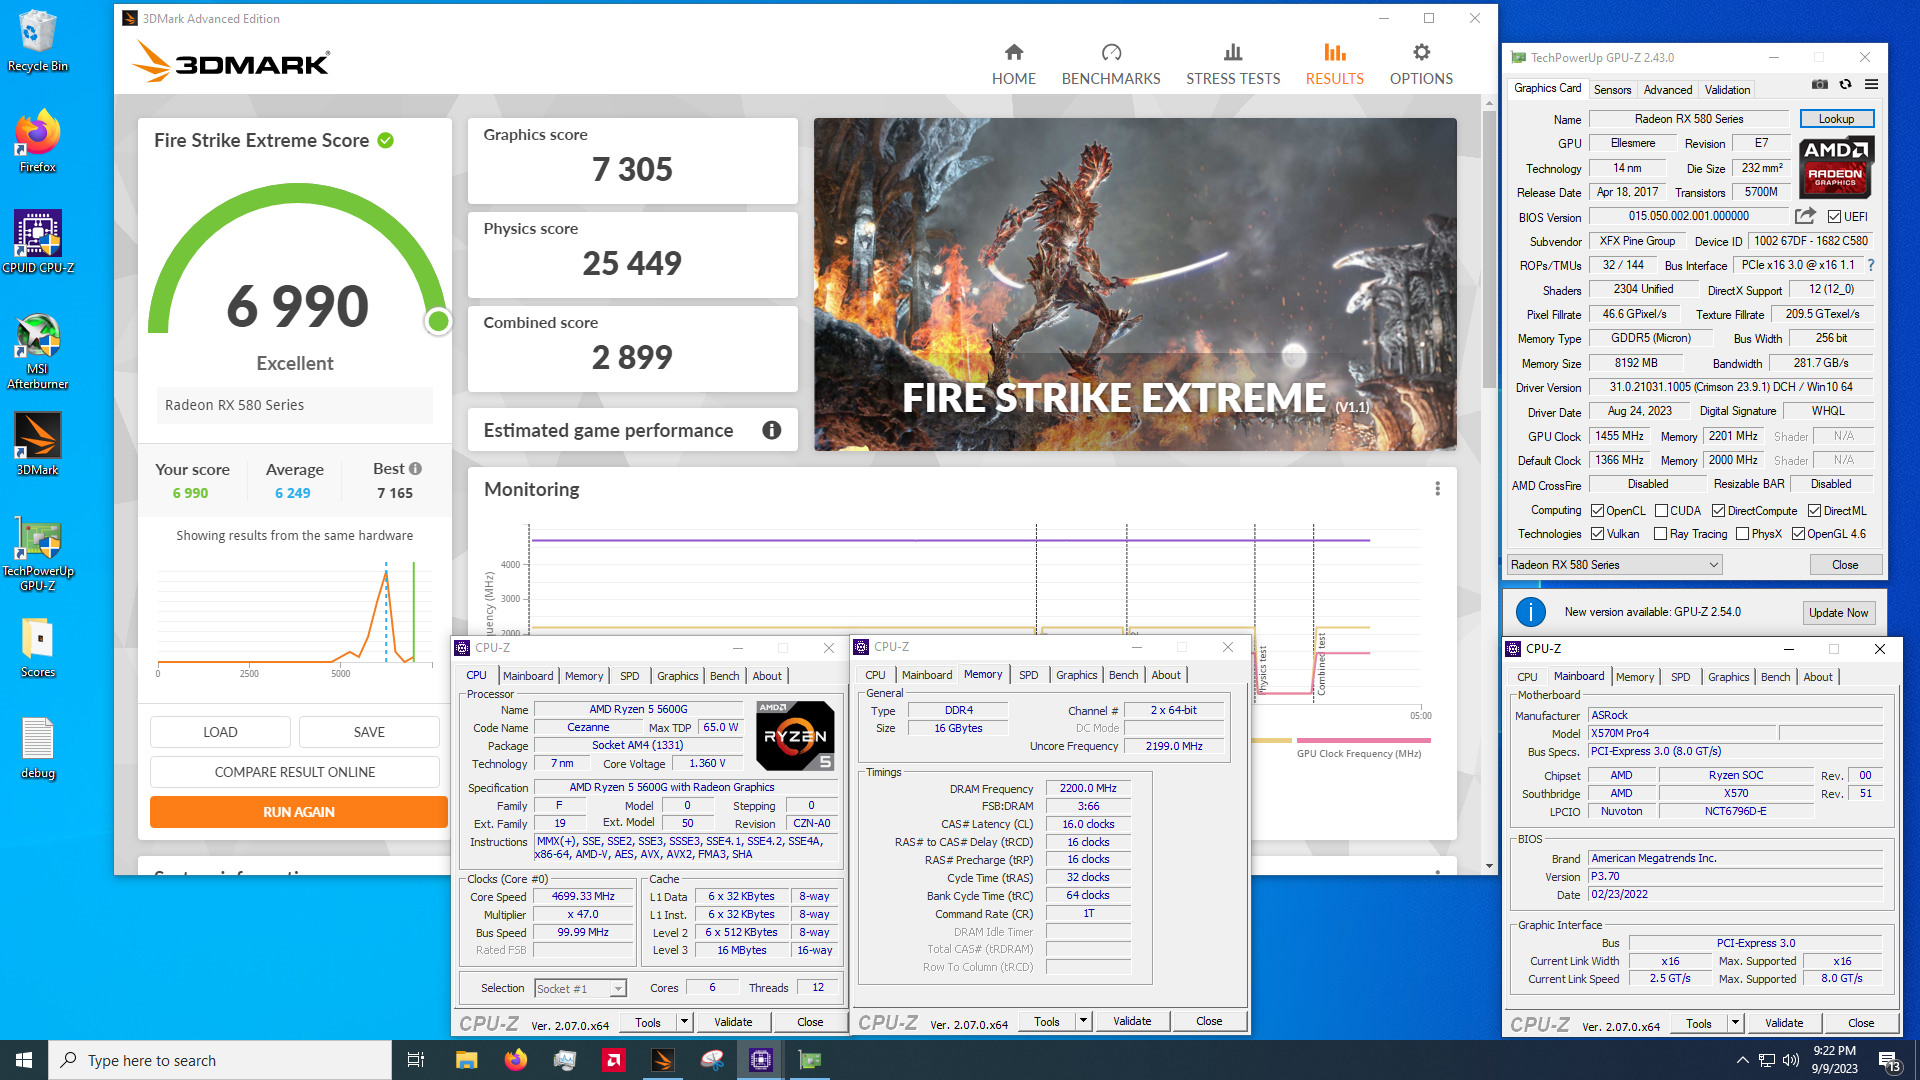Open Task View on taskbar

[416, 1060]
